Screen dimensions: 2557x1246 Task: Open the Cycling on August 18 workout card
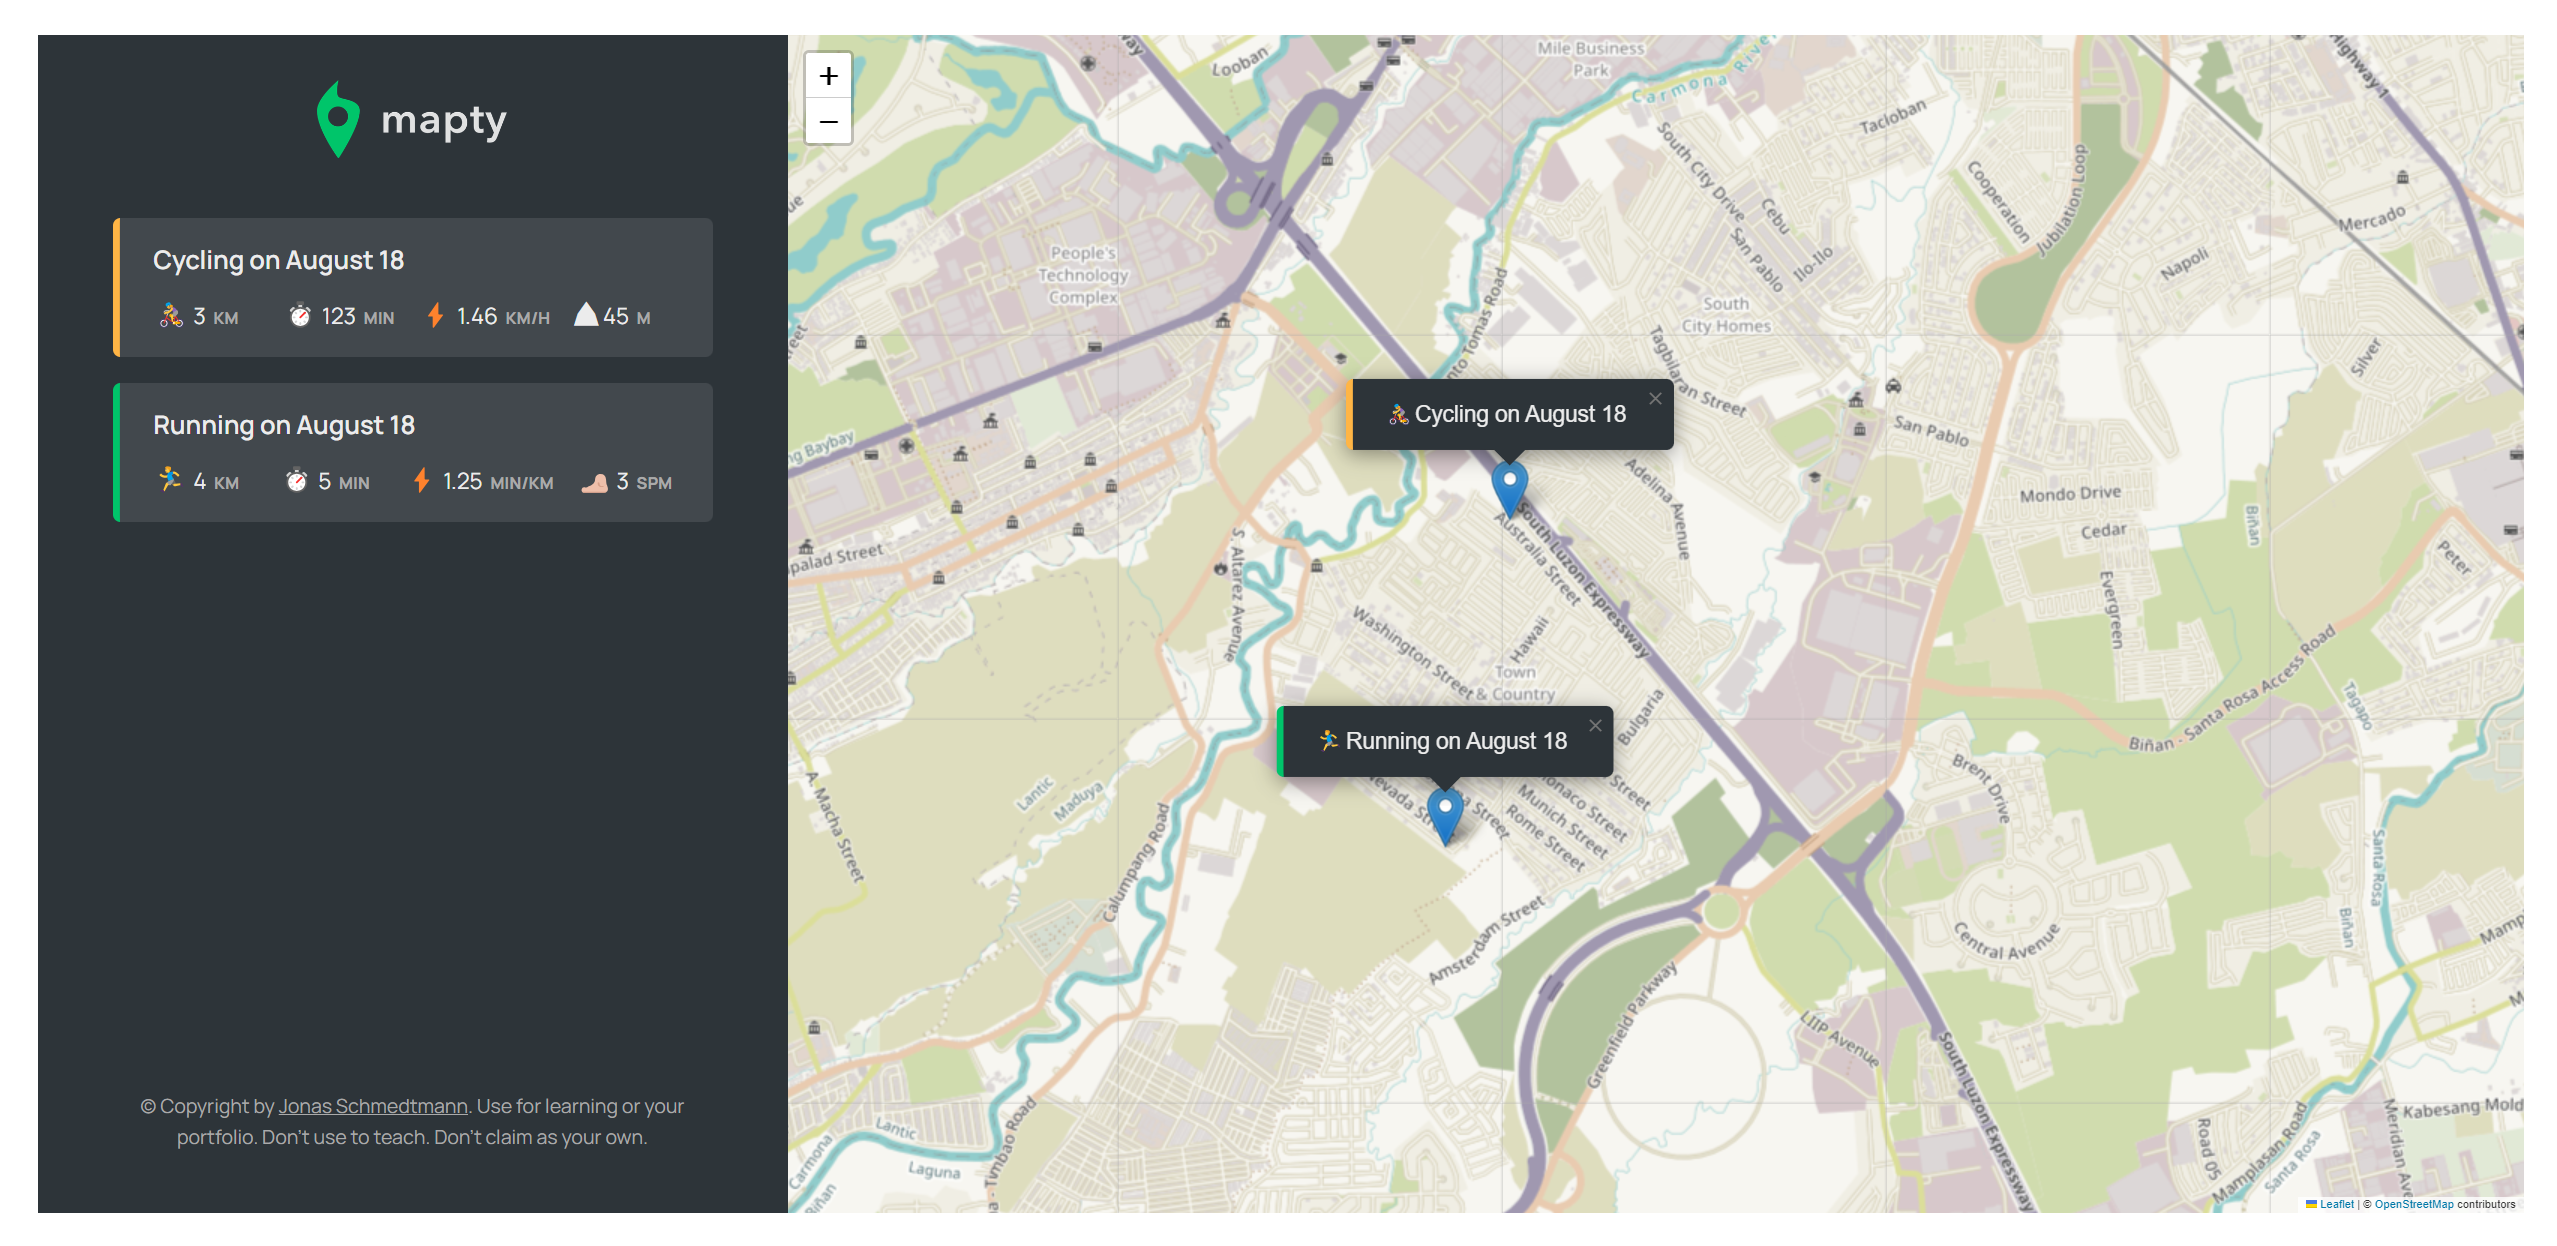413,287
